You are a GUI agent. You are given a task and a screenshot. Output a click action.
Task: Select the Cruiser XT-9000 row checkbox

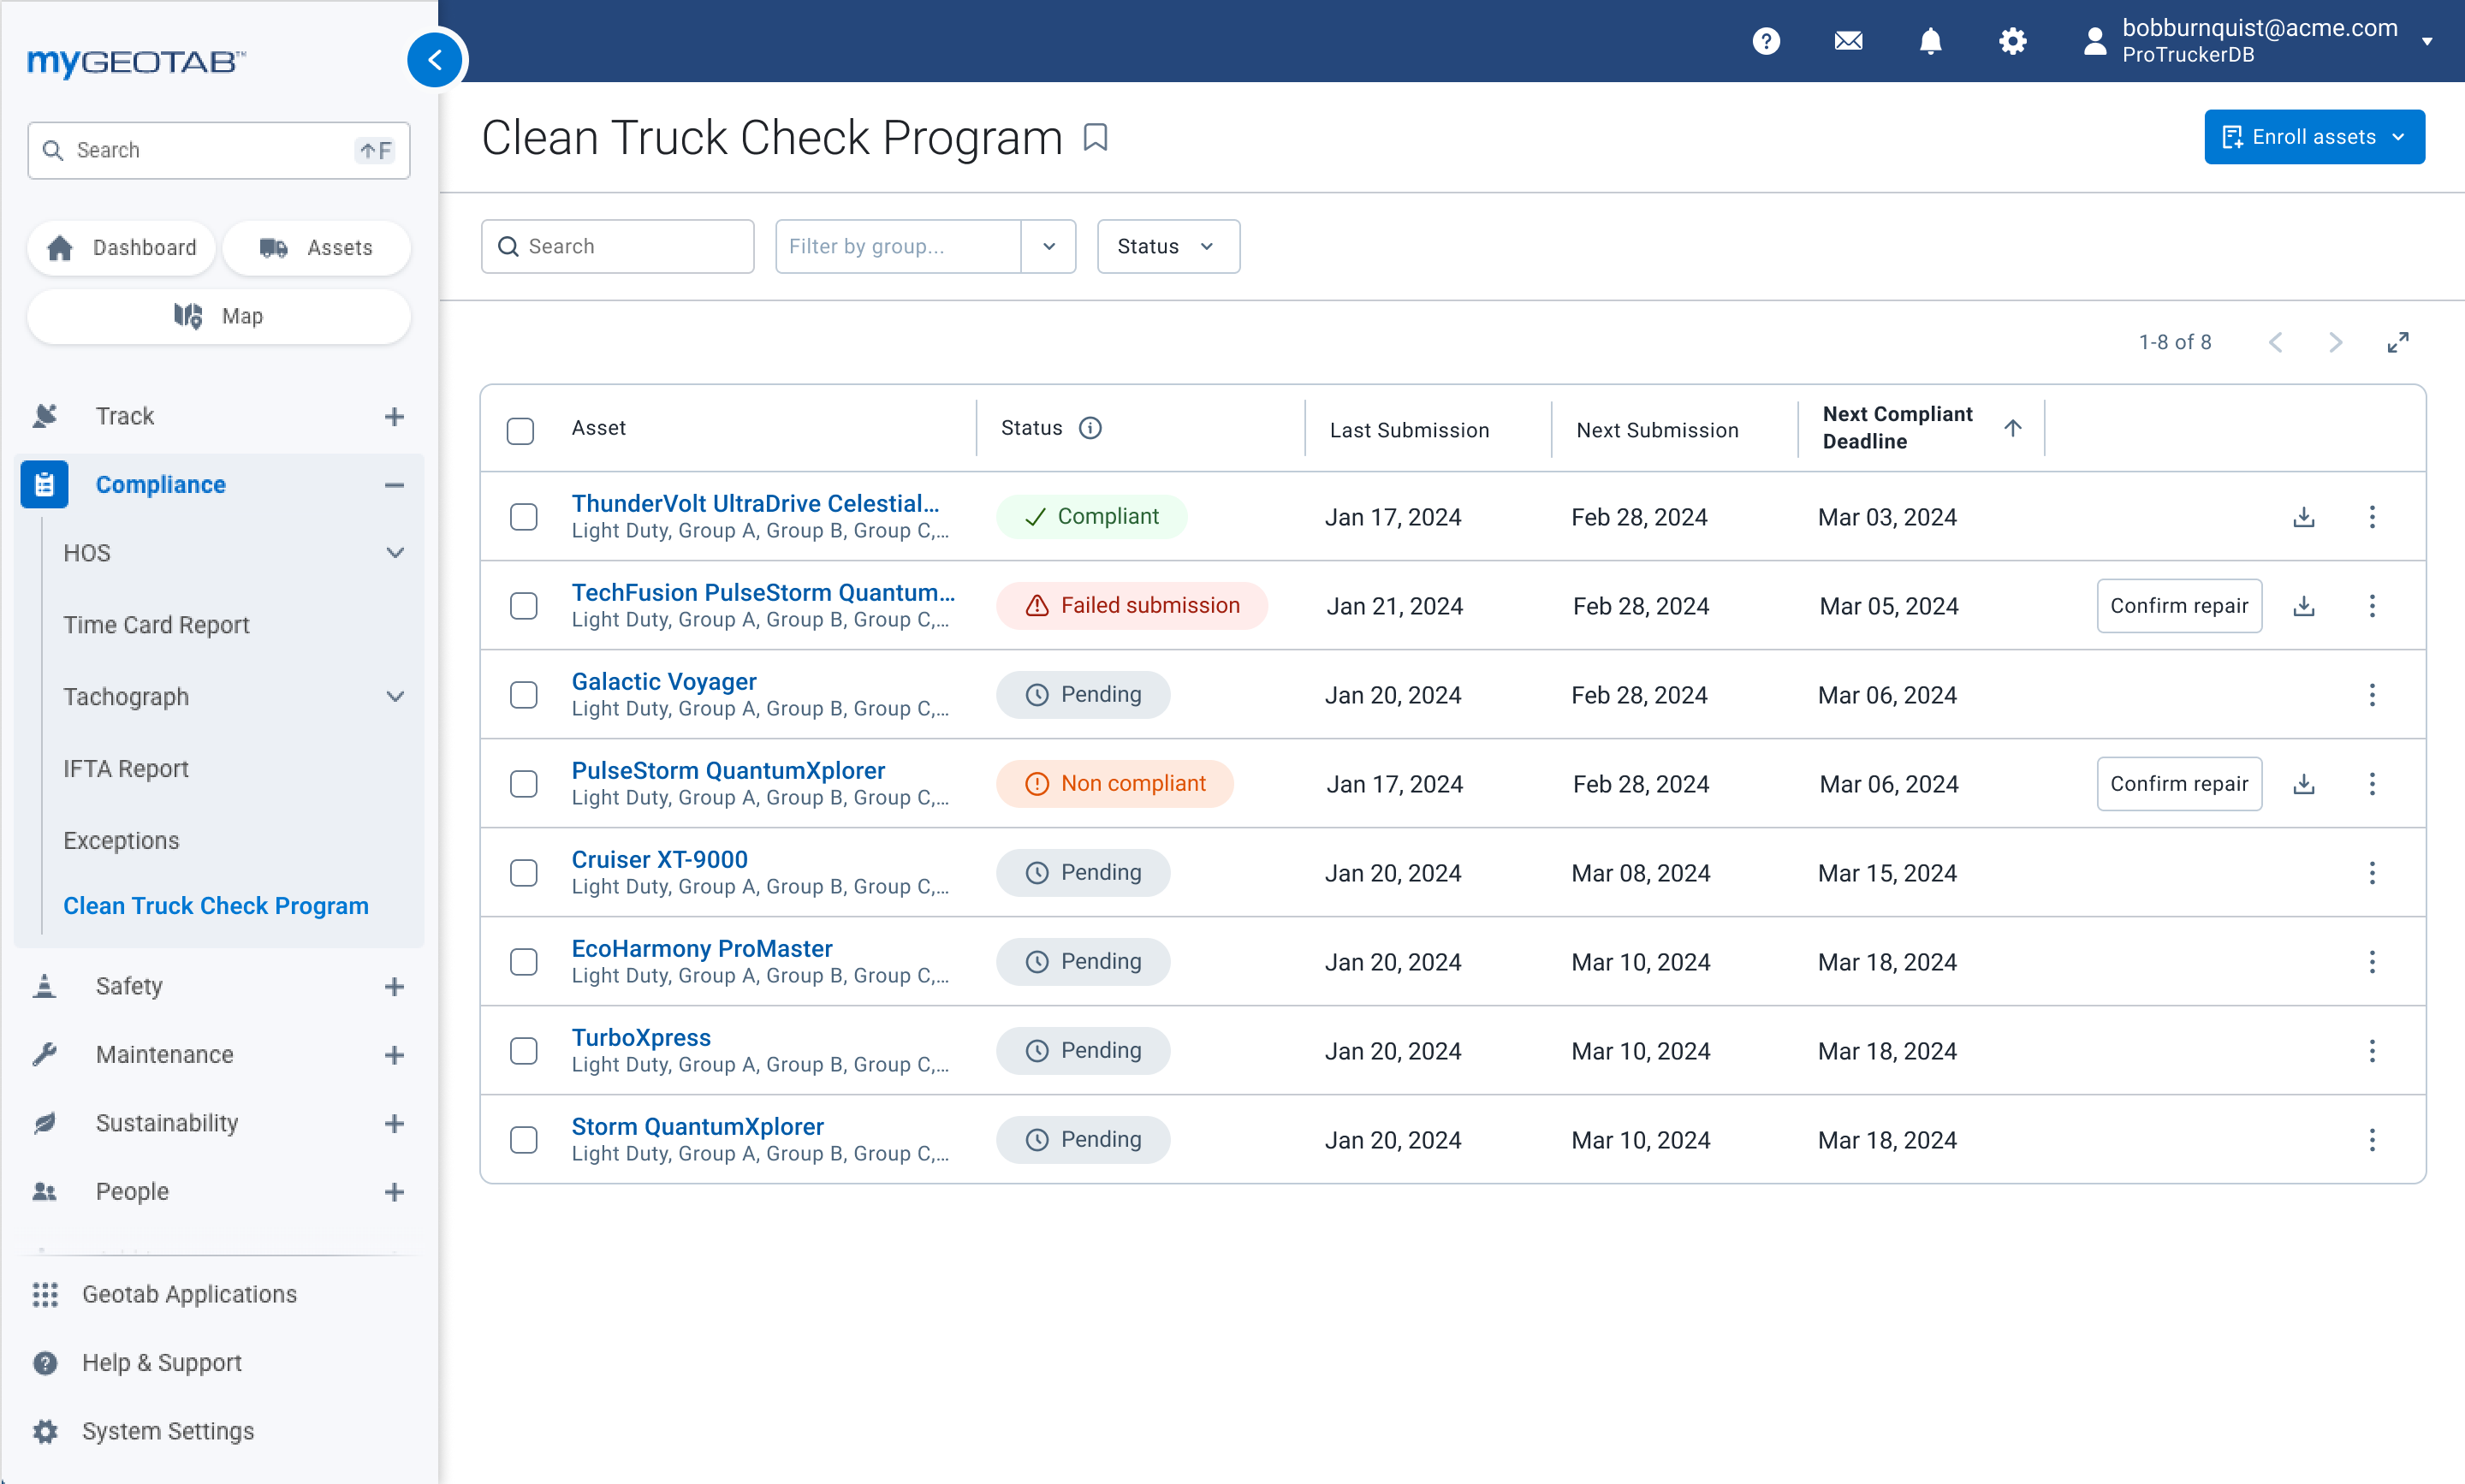[x=523, y=873]
